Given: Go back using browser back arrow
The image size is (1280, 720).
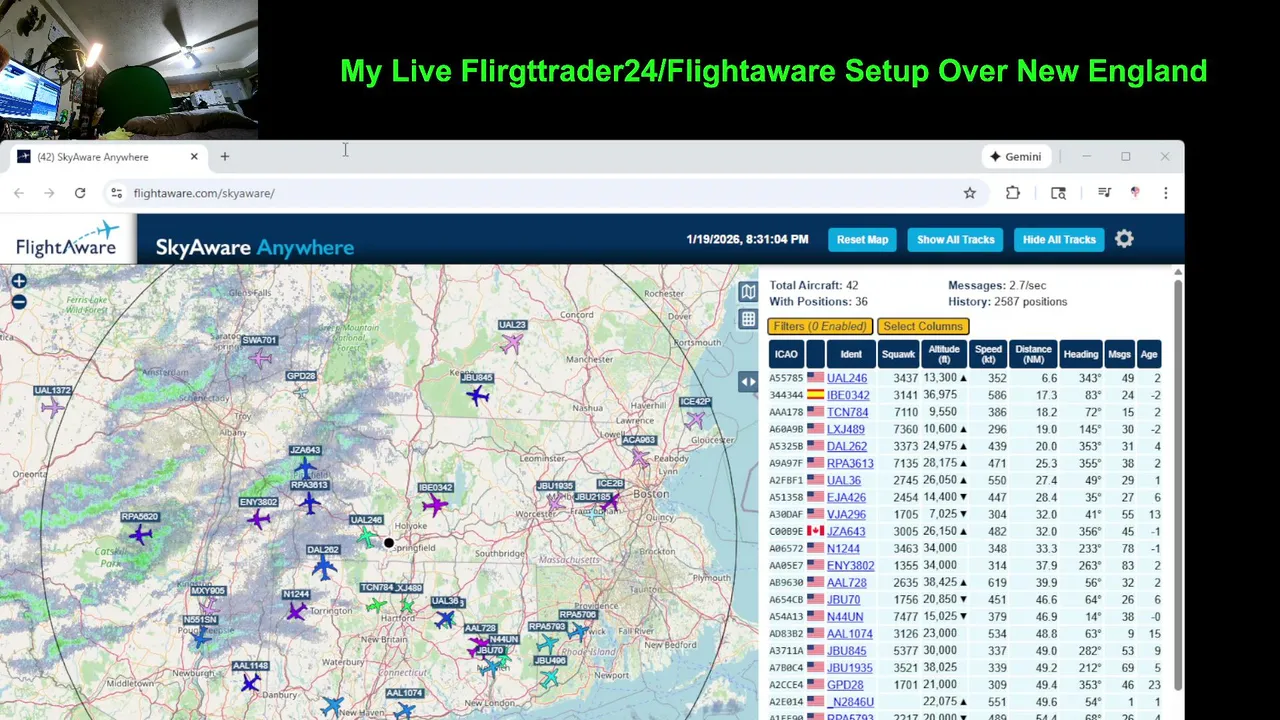Looking at the screenshot, I should (19, 193).
